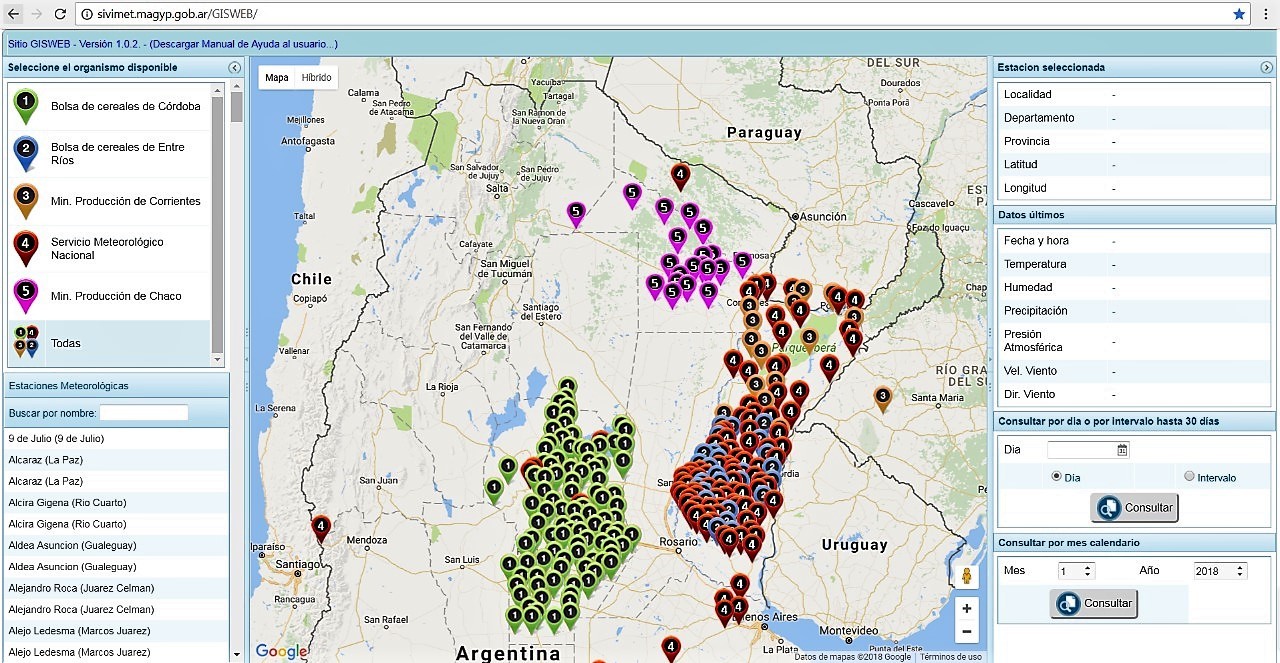
Task: Select Min. Producción de Corrientes orange marker
Action: (26, 200)
